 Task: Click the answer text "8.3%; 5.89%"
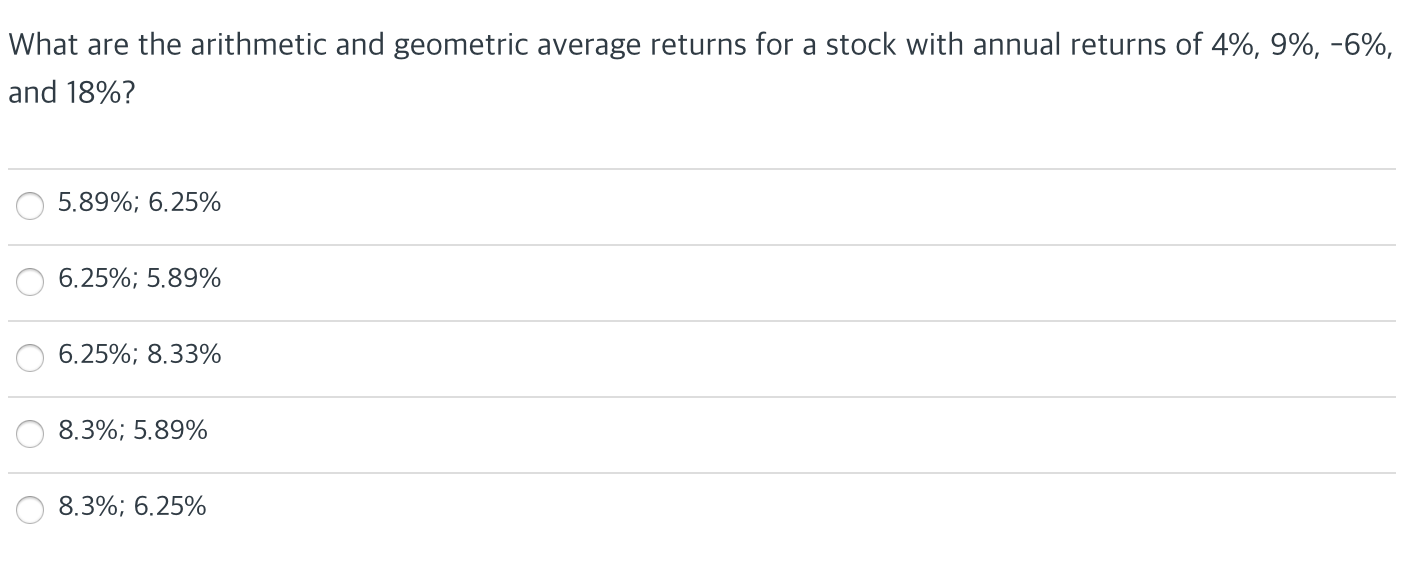tap(132, 431)
